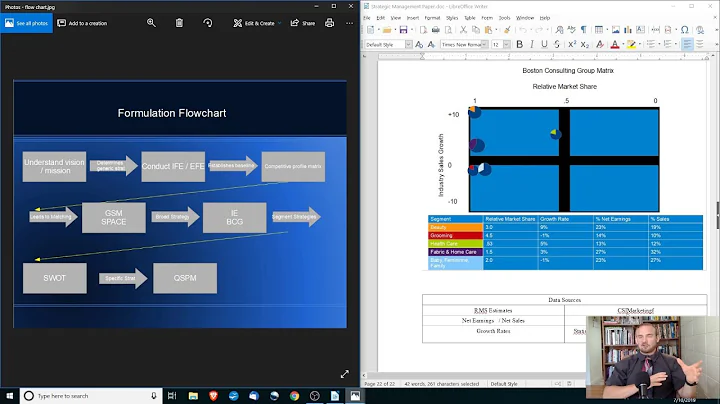Toggle Center alignment in Writer
The image size is (720, 404).
[700, 44]
